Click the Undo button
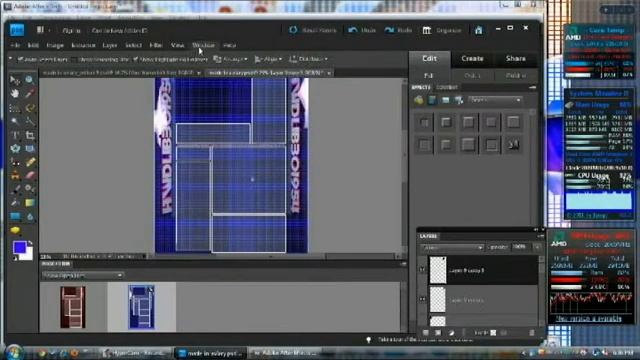 [362, 30]
